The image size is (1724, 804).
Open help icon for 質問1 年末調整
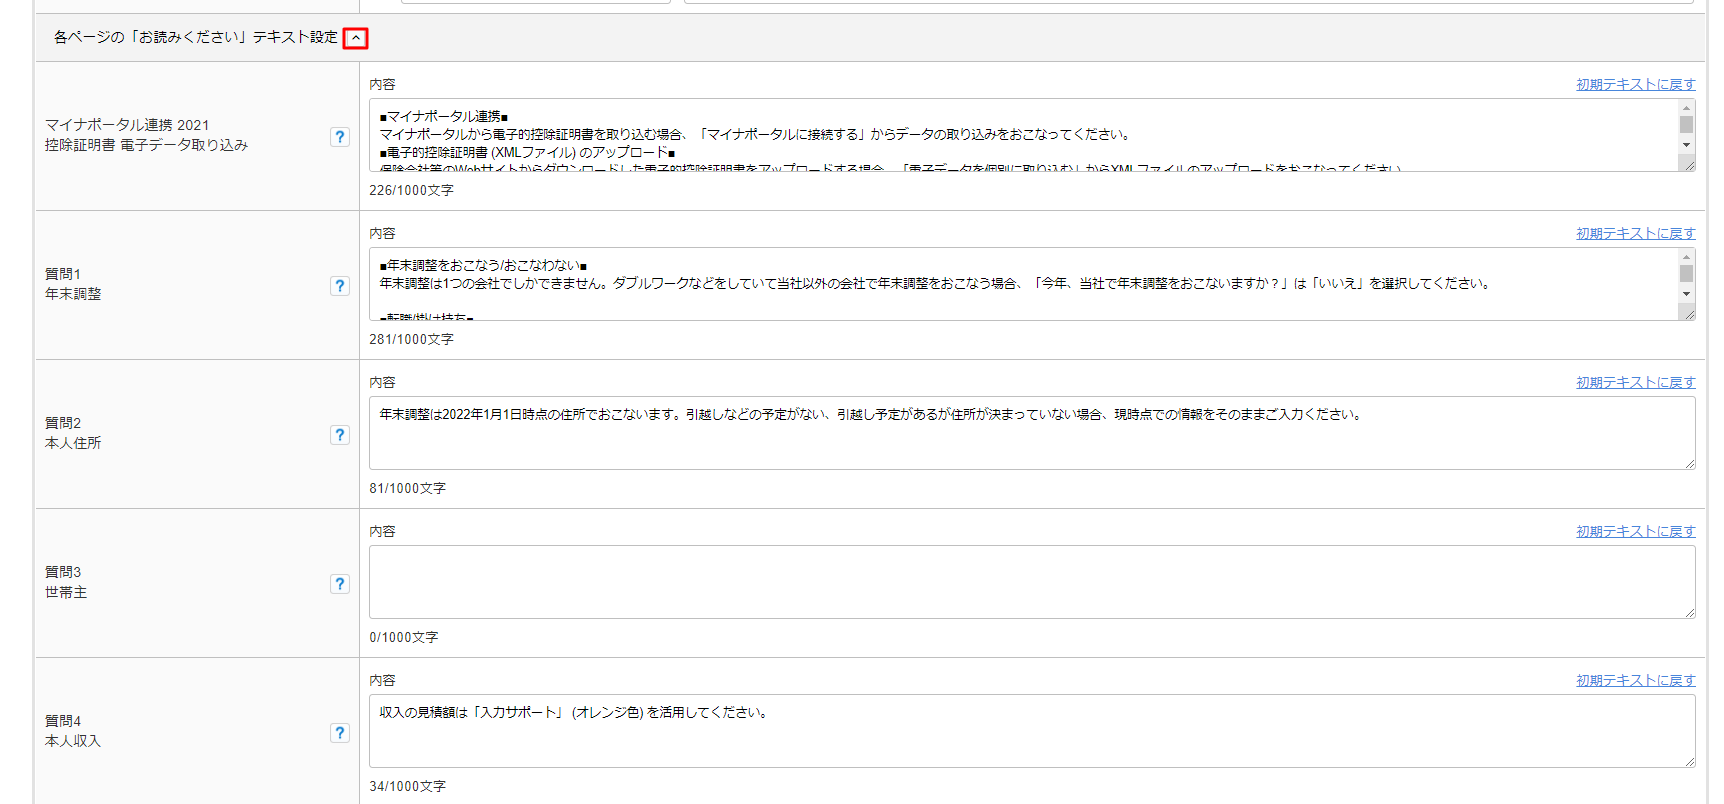pos(340,286)
